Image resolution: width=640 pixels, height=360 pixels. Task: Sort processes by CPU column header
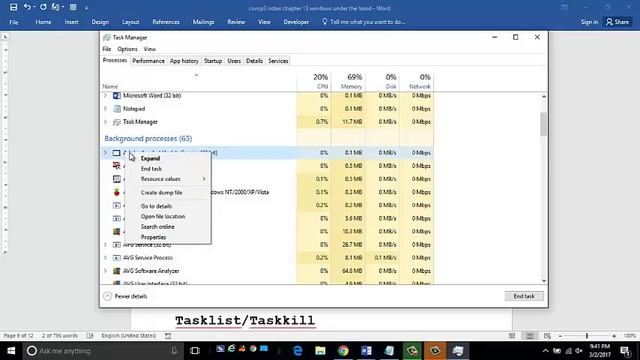point(314,81)
